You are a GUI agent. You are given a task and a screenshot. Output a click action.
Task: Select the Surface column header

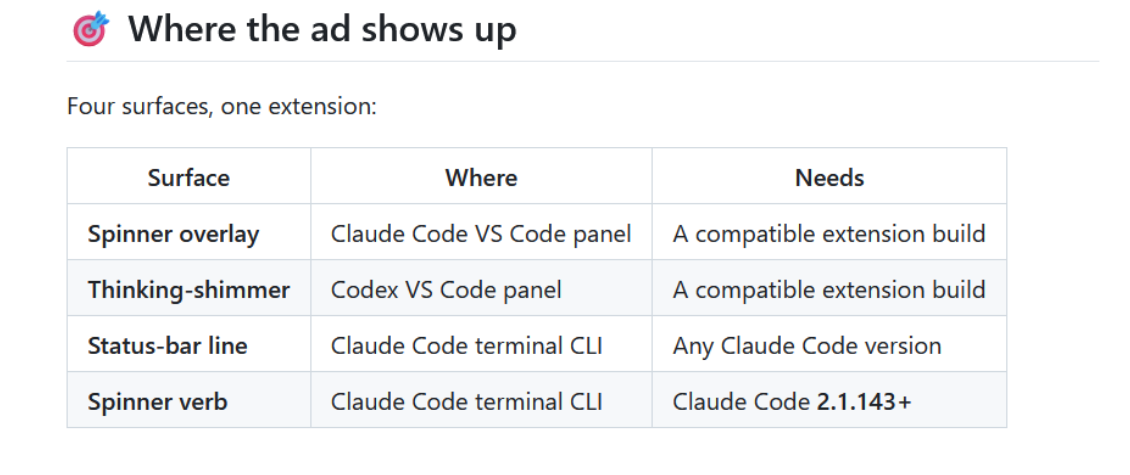189,177
